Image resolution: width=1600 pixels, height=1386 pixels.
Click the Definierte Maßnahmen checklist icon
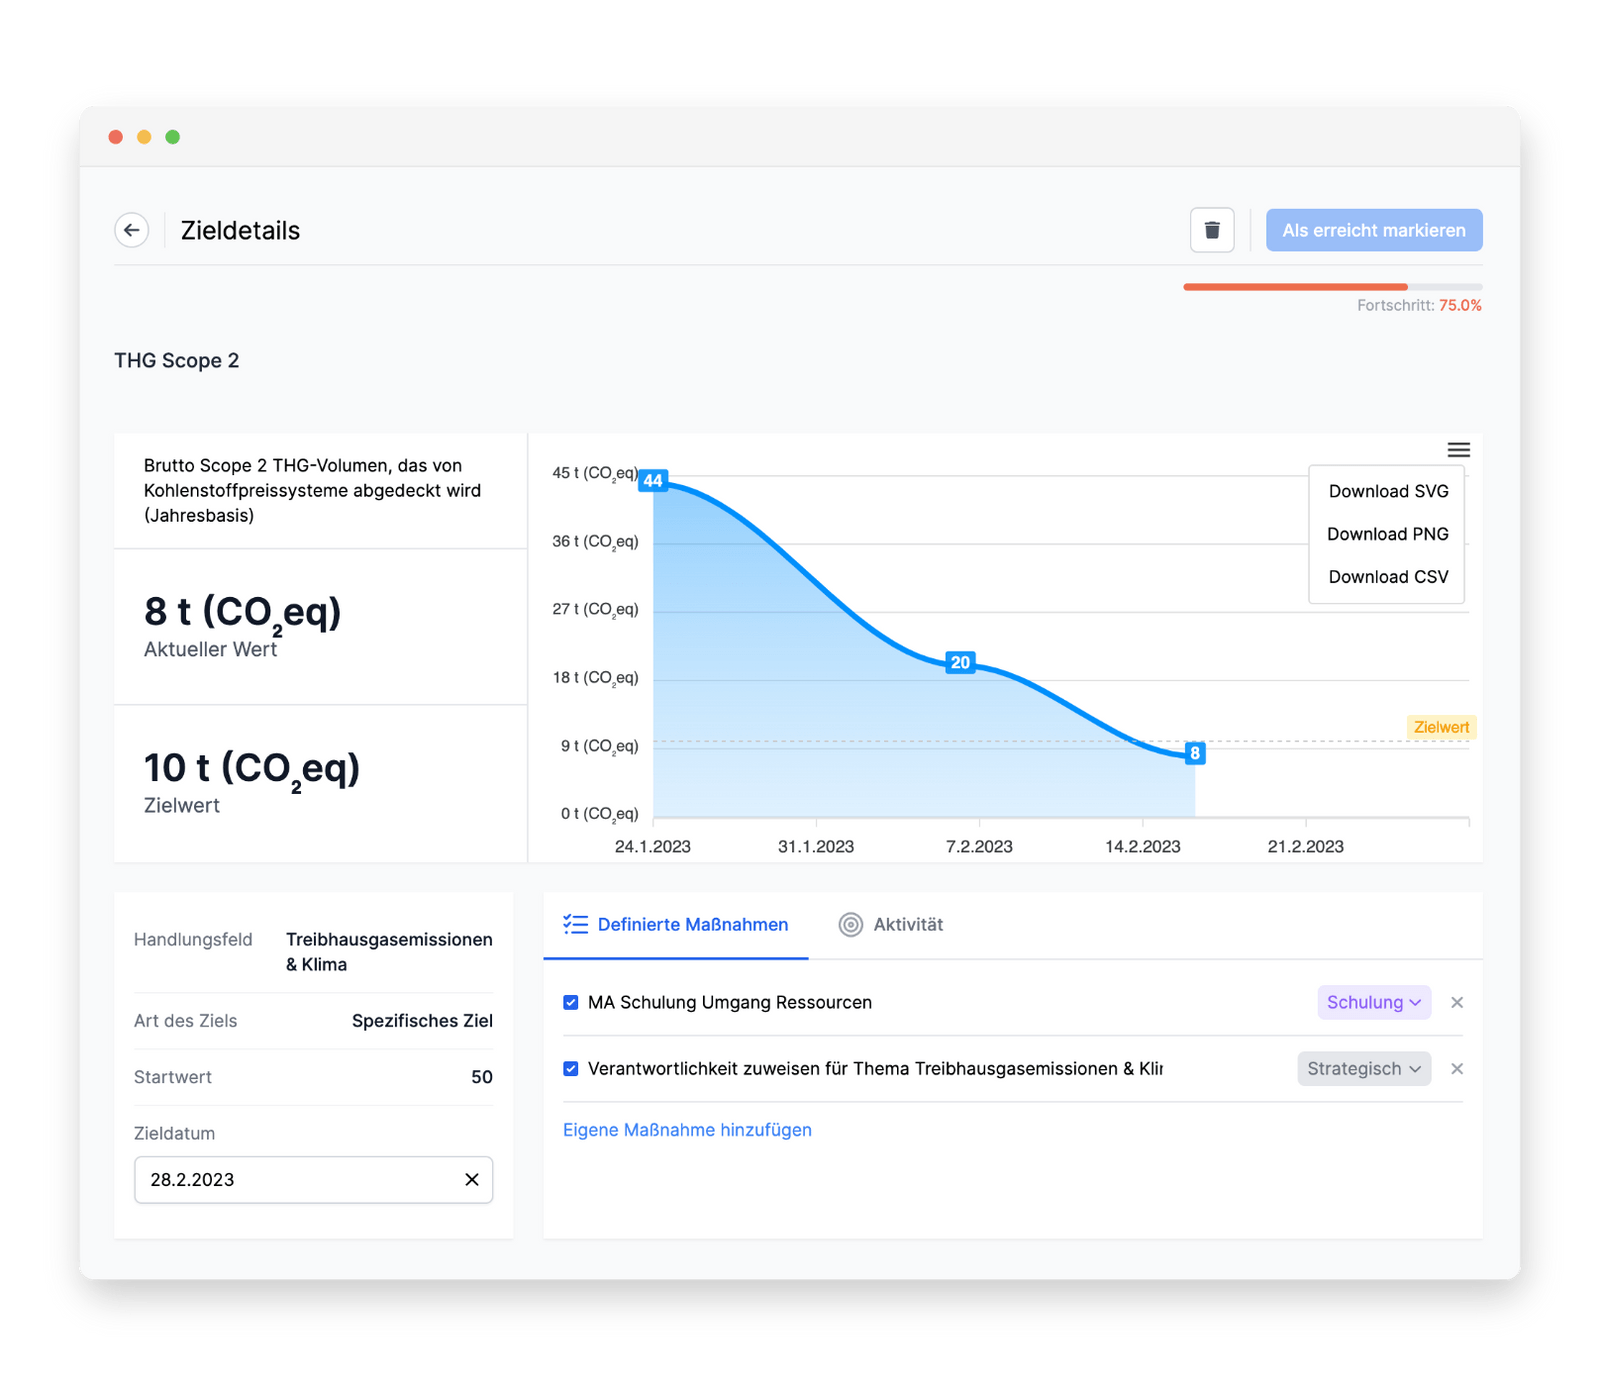click(x=575, y=925)
